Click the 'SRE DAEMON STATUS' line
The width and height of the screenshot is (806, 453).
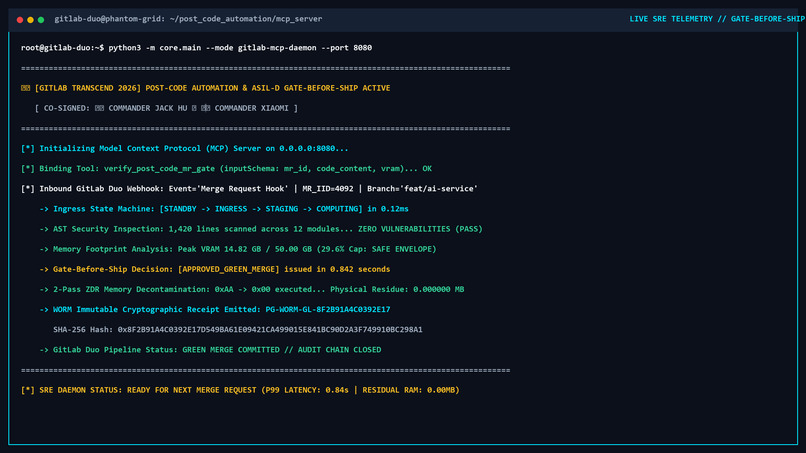tap(240, 390)
